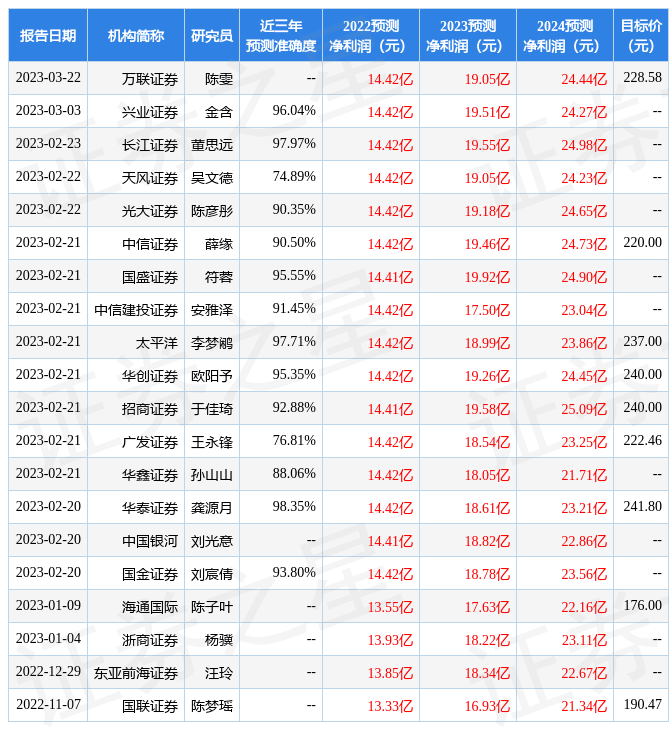Screen dimensions: 669x730
Task: Sort by 近三年预测准确度 header
Action: click(280, 35)
